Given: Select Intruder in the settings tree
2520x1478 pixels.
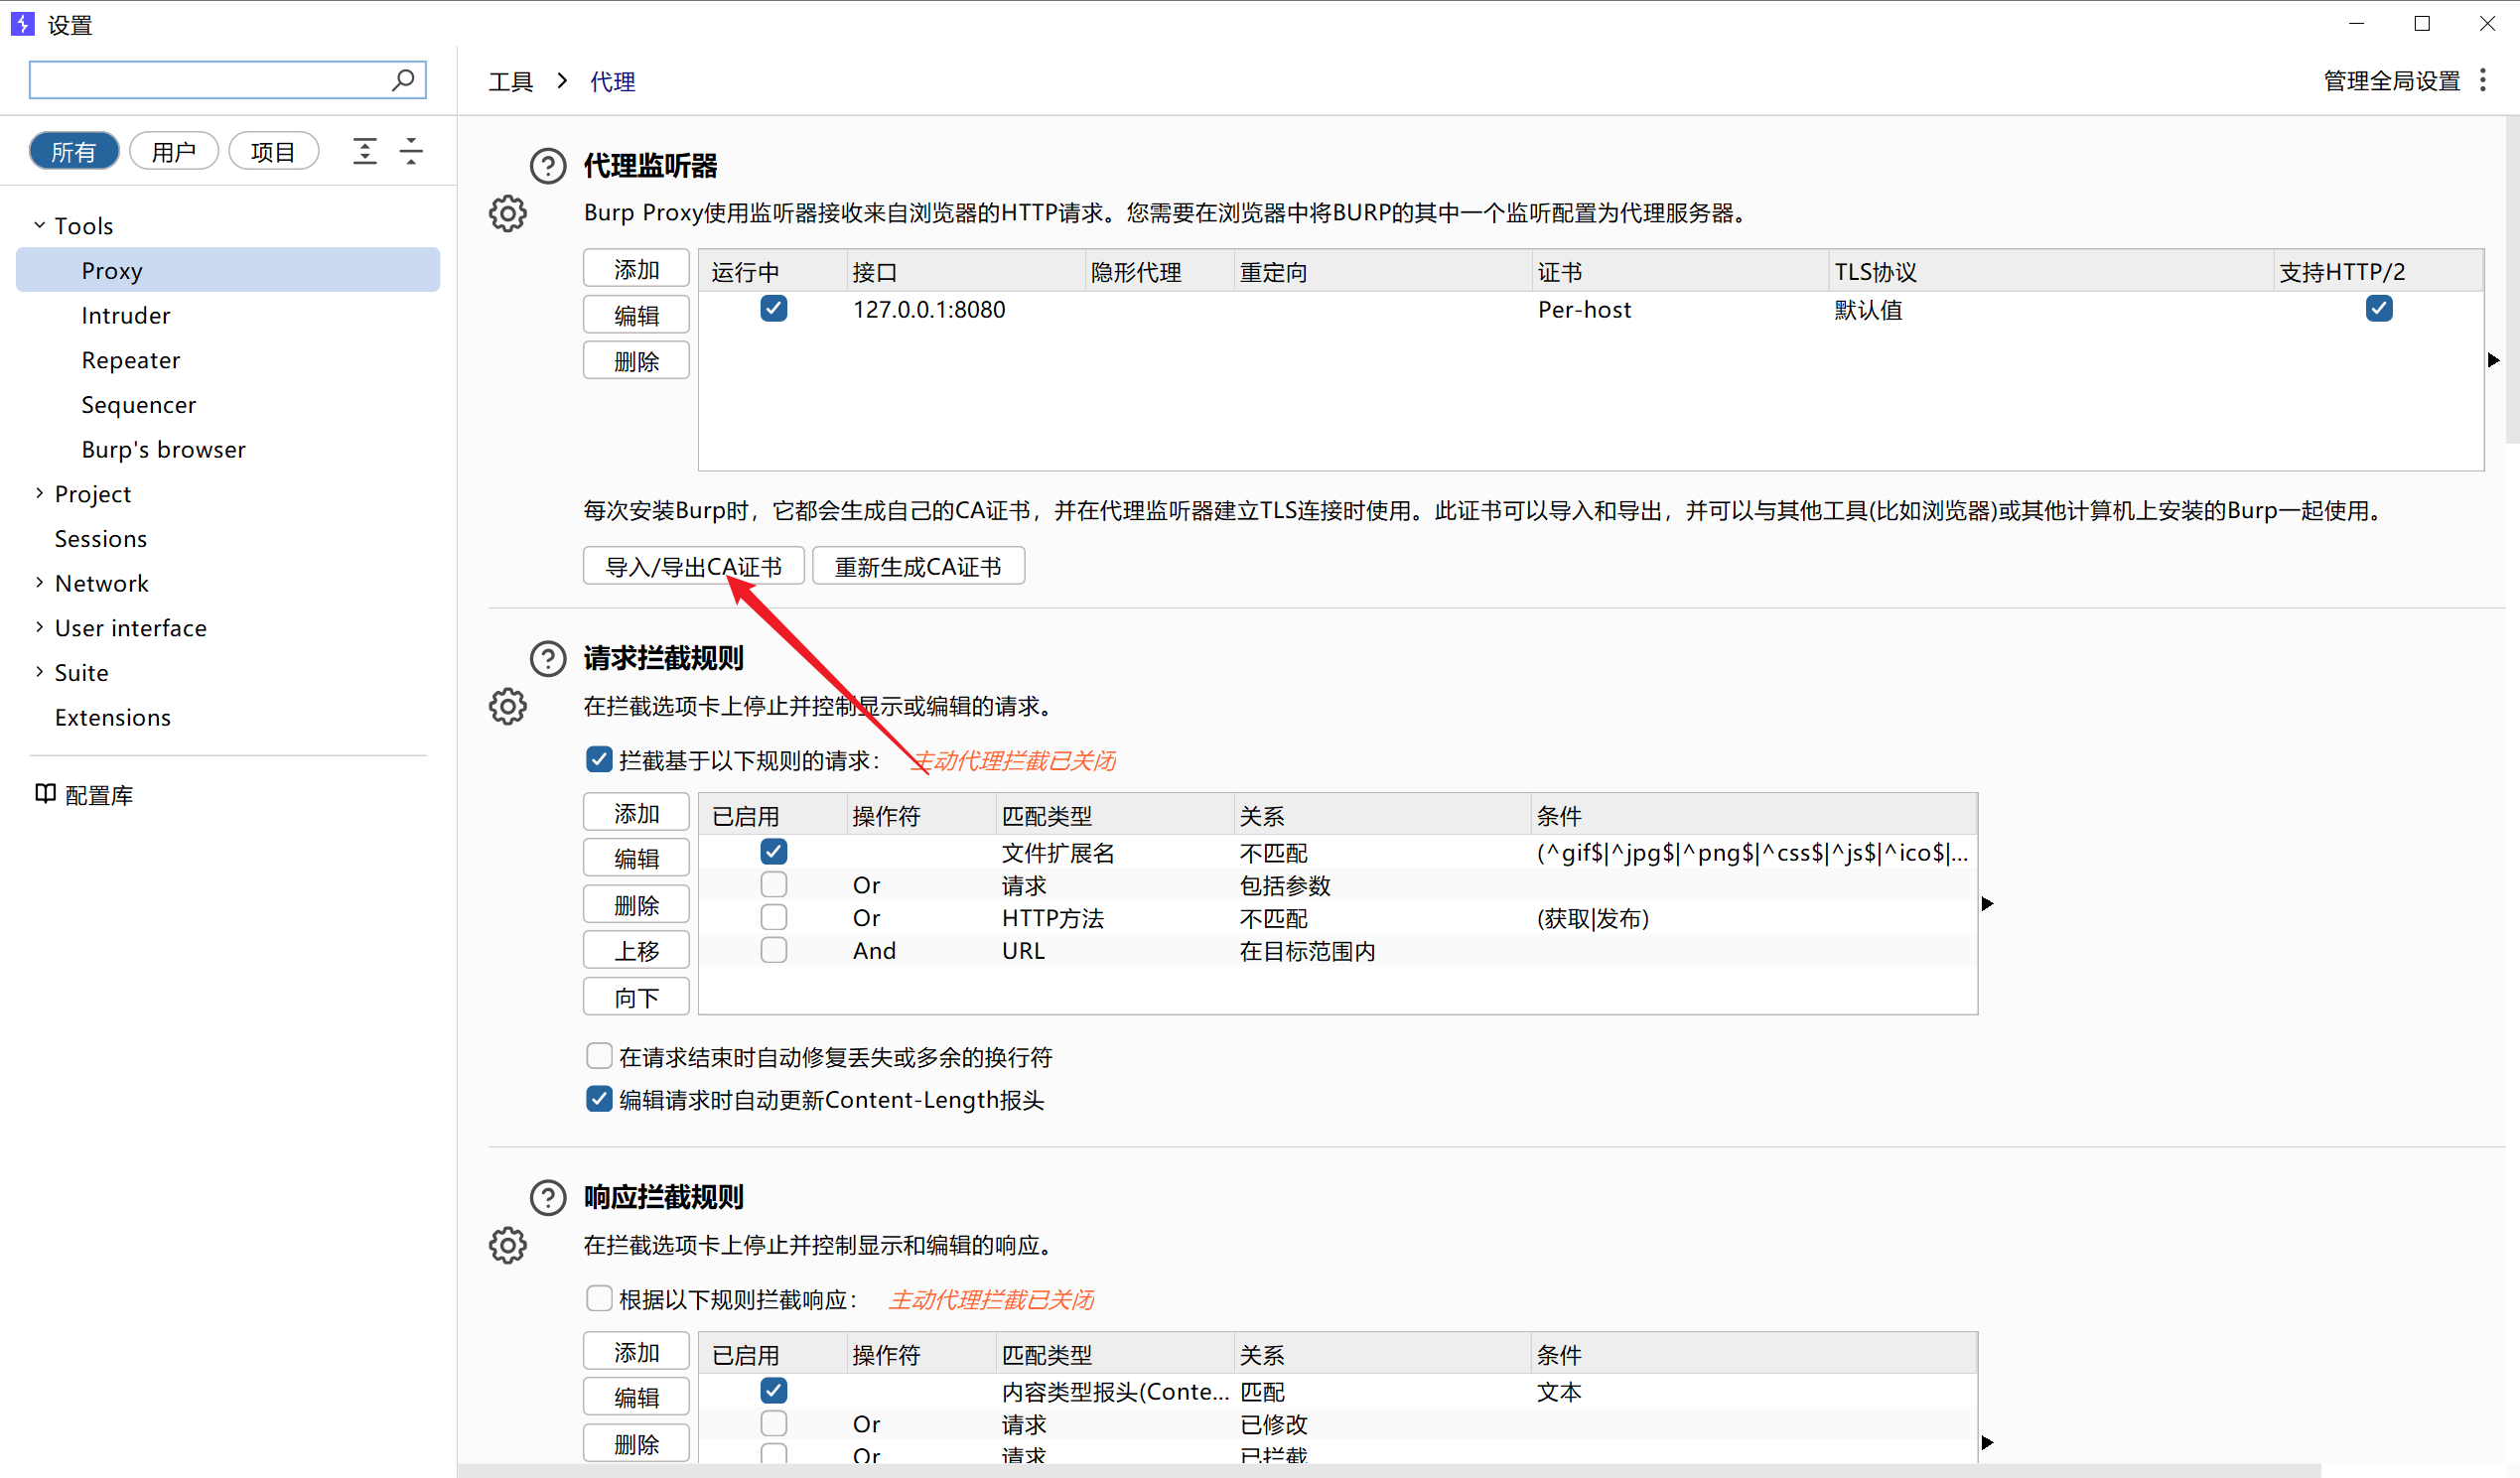Looking at the screenshot, I should (x=126, y=316).
